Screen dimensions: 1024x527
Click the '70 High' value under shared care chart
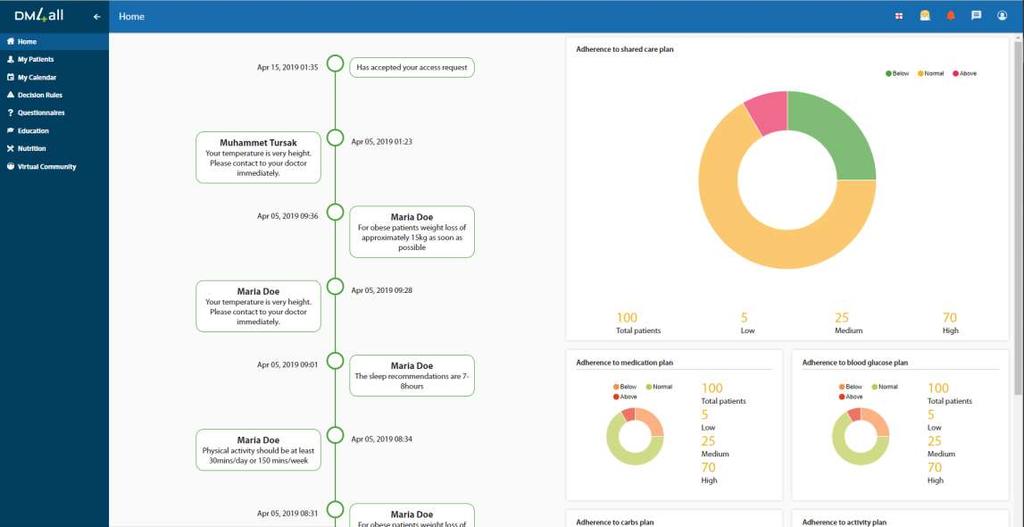(950, 323)
